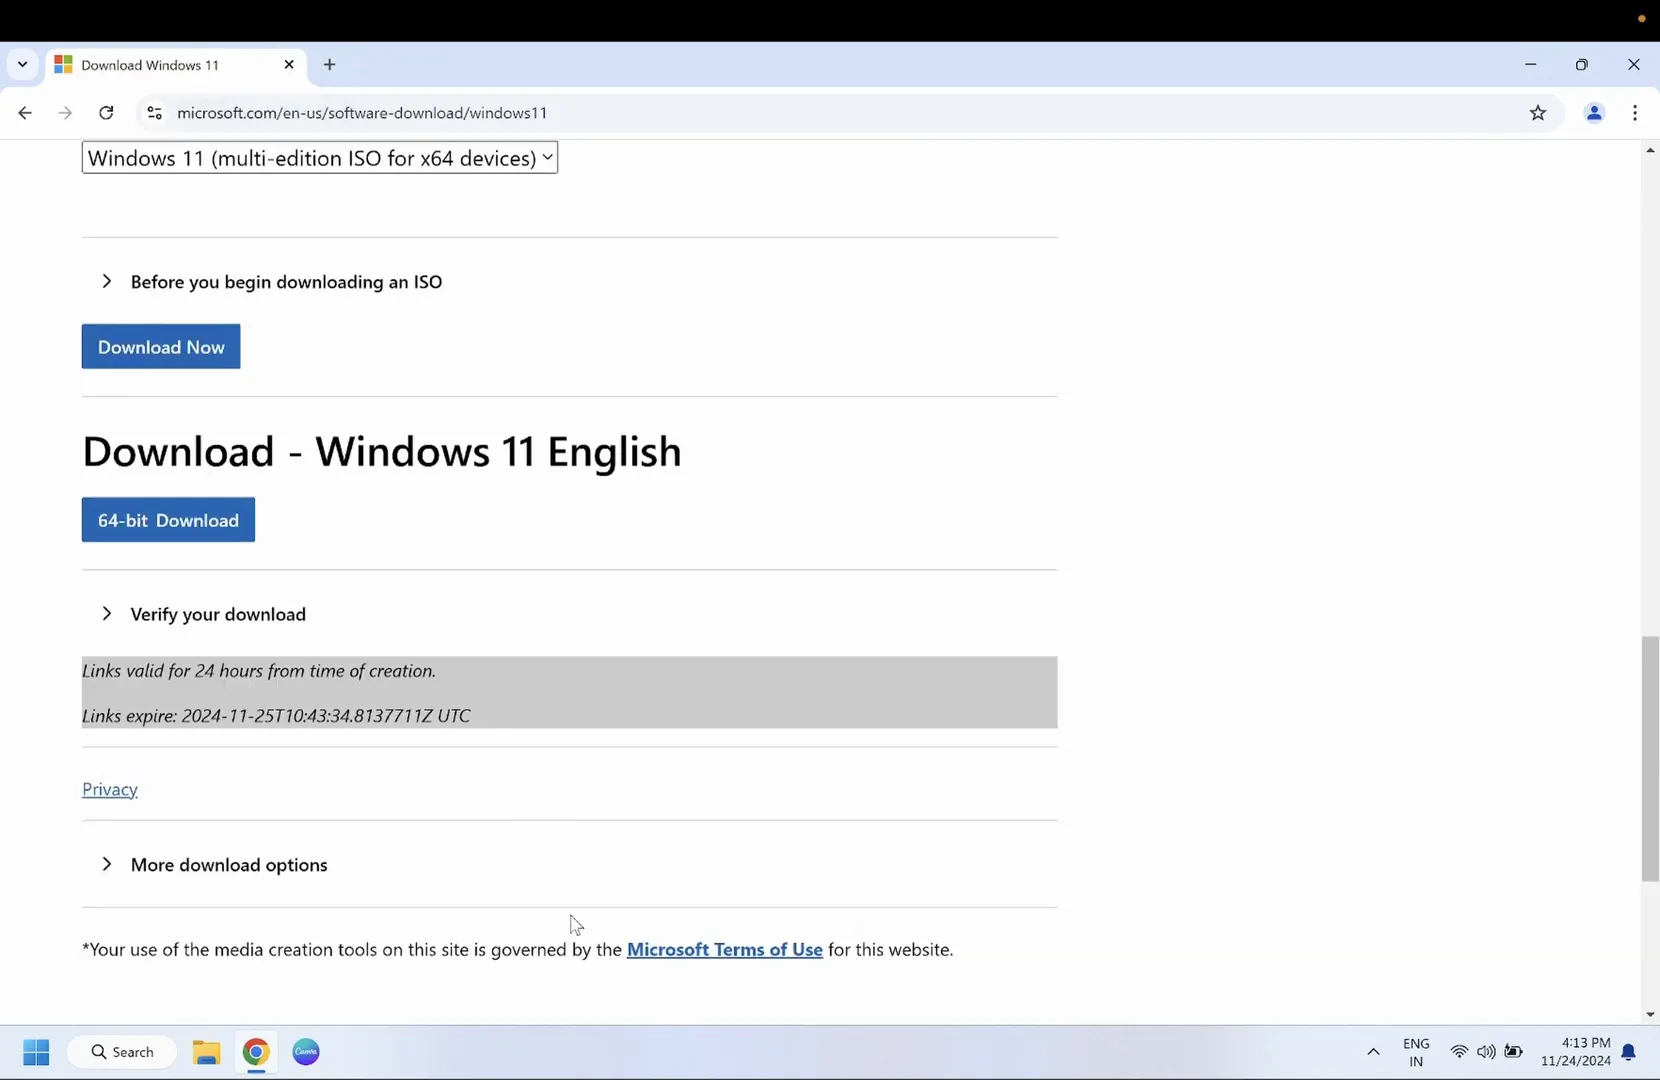The image size is (1660, 1080).
Task: Click the taskbar Search box
Action: (122, 1052)
